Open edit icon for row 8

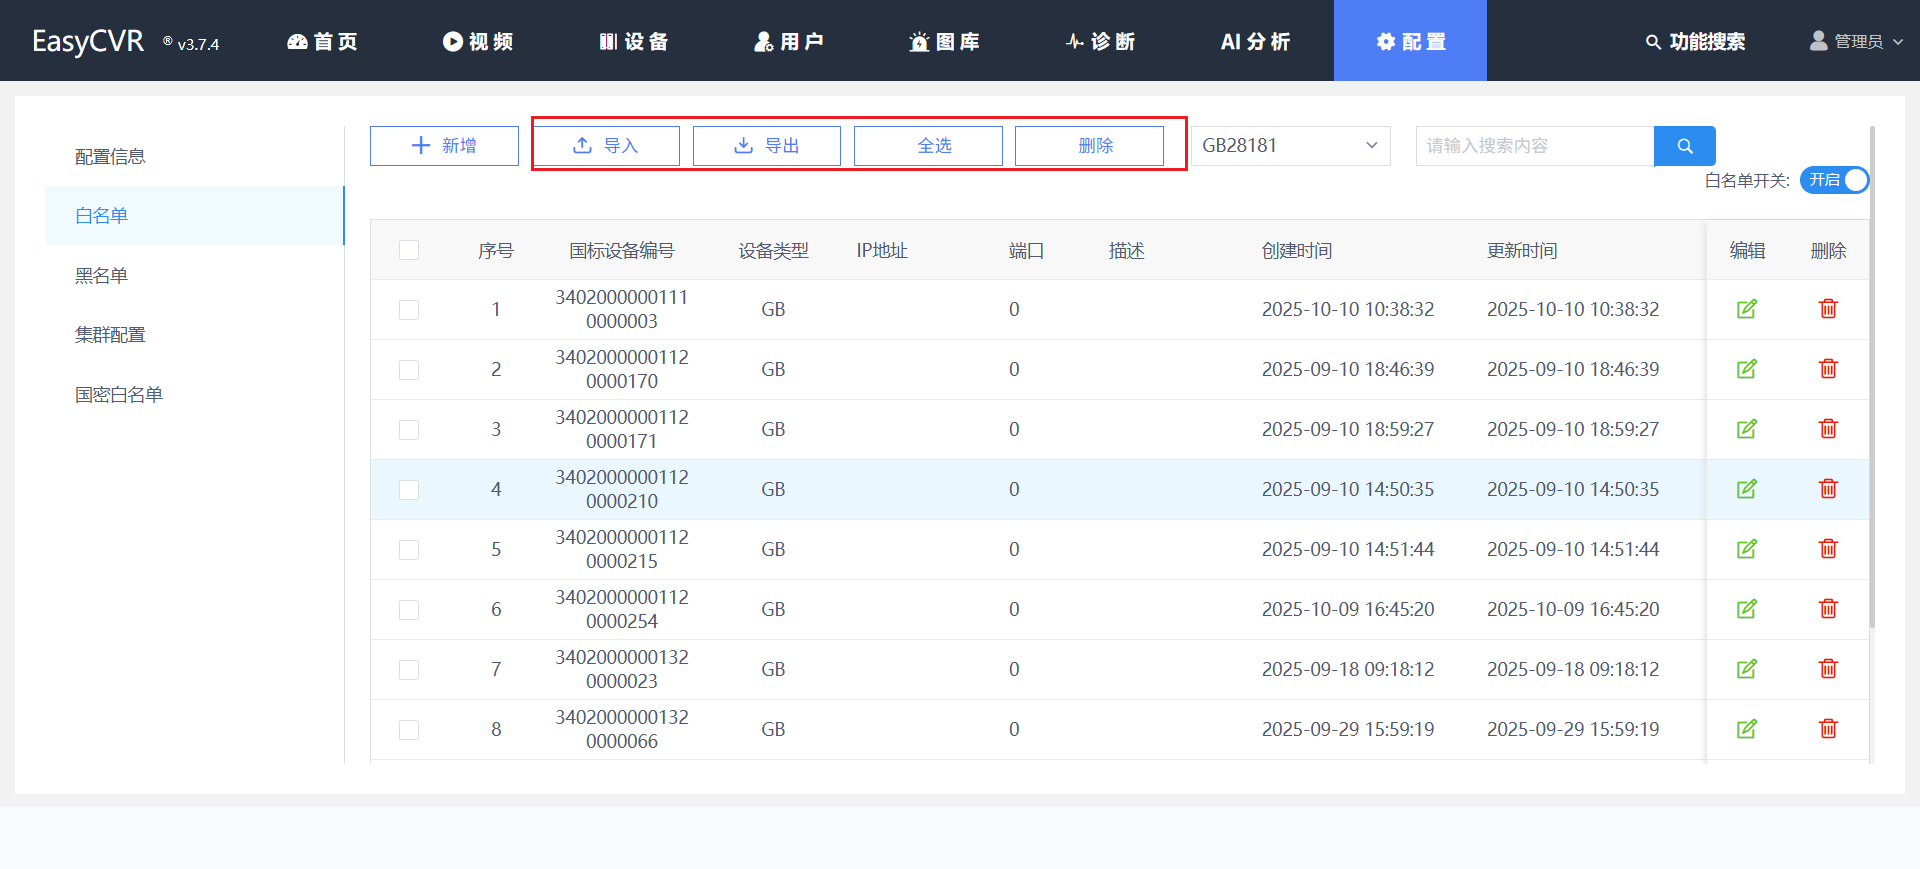coord(1746,729)
